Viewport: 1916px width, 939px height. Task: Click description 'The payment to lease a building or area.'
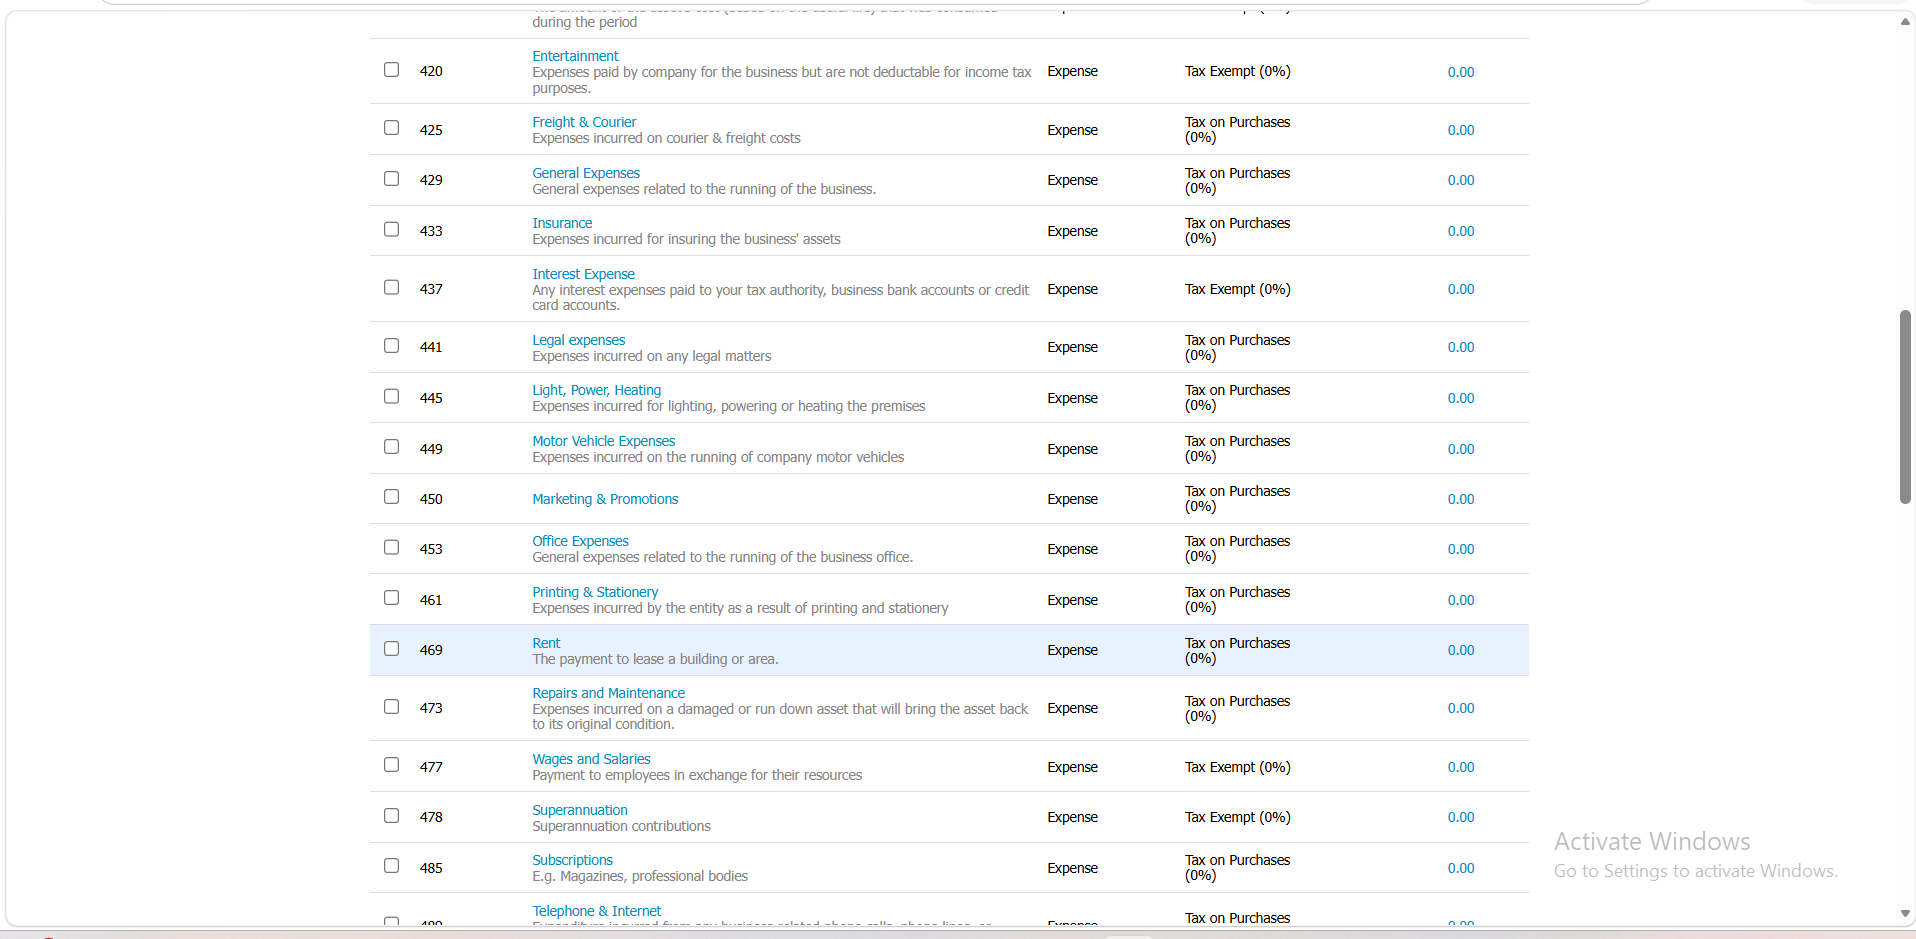[x=655, y=659]
